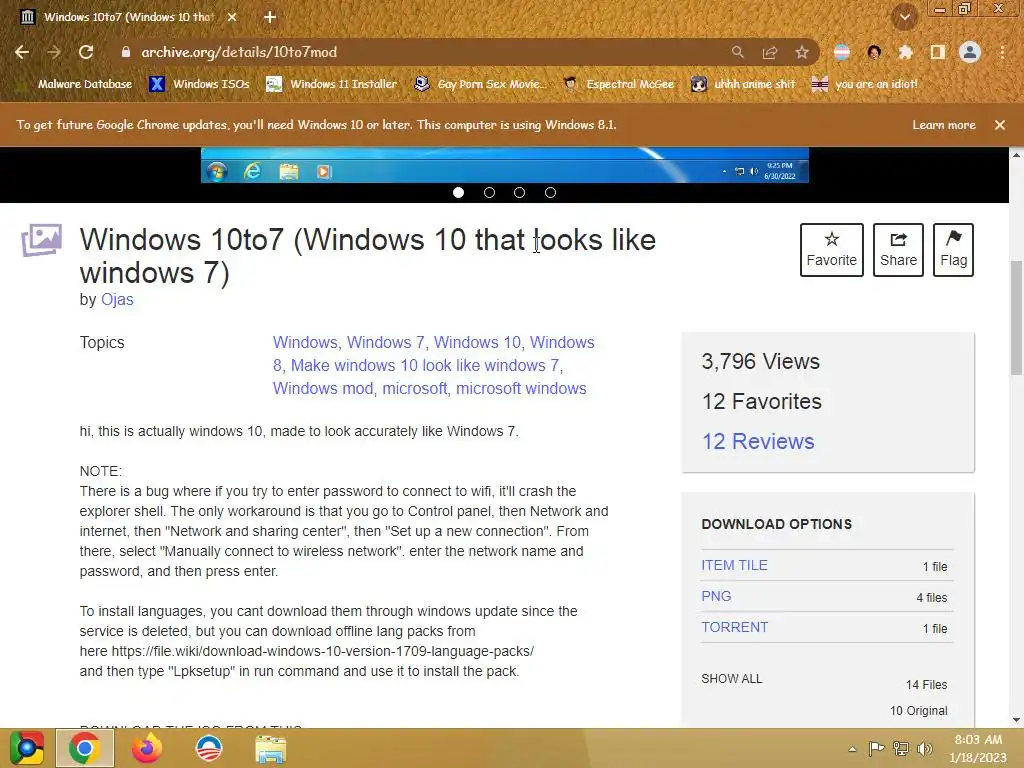Open the Chrome profile avatar
The image size is (1024, 768).
pyautogui.click(x=970, y=52)
